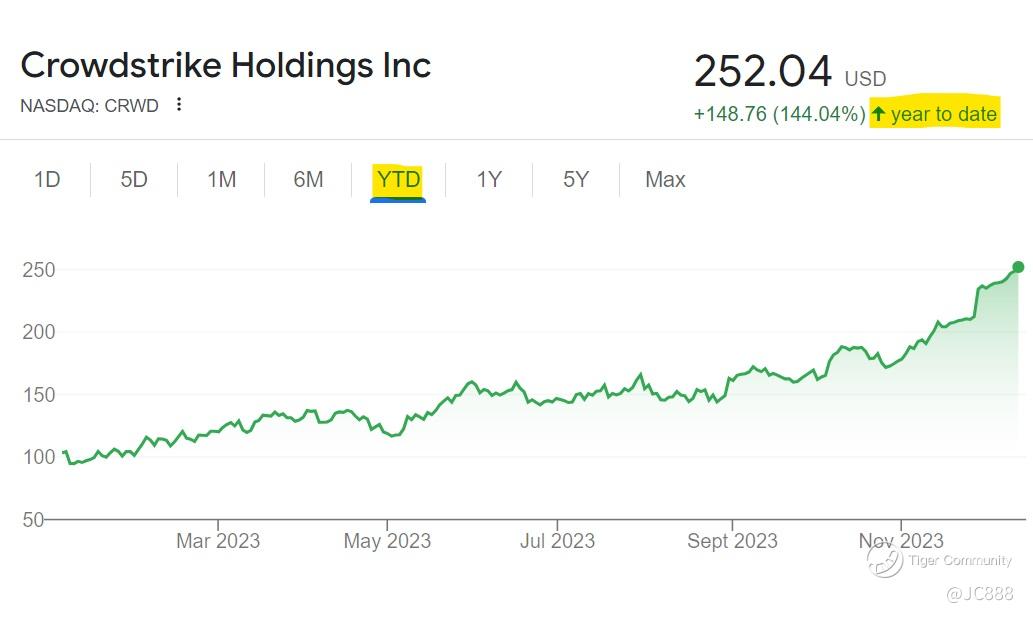The height and width of the screenshot is (617, 1033).
Task: Open the 5Y time range
Action: pos(576,180)
